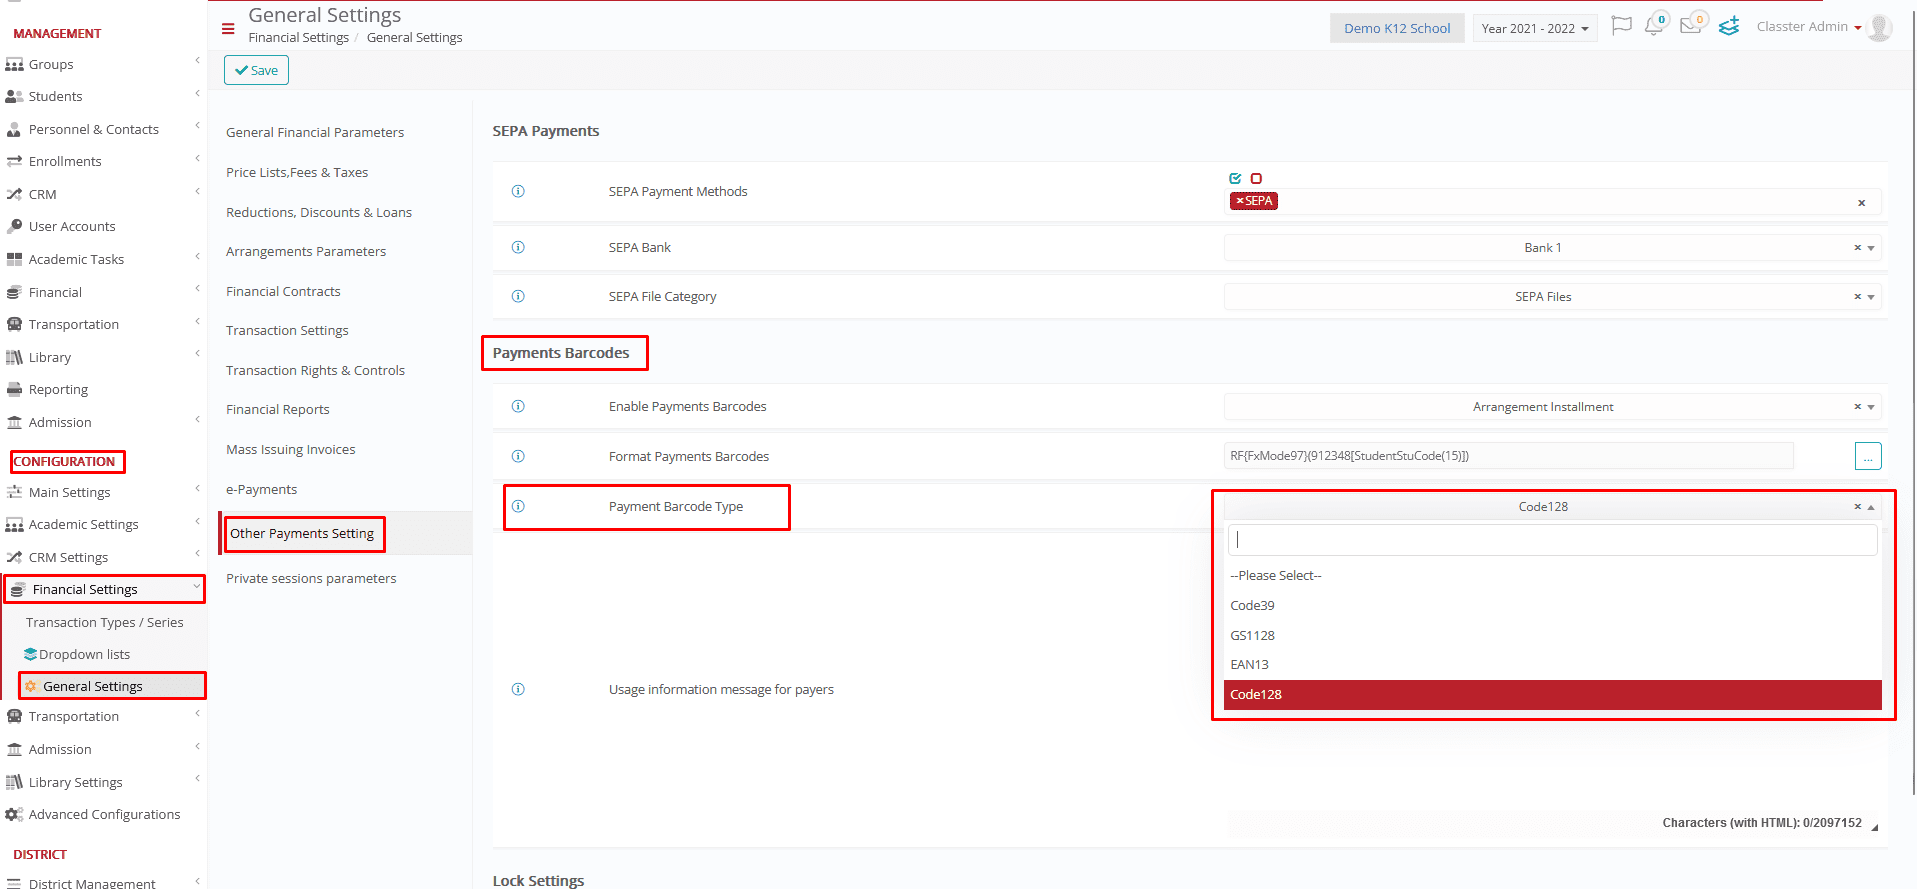Click the Groups sidebar icon
This screenshot has height=889, width=1917.
point(14,65)
